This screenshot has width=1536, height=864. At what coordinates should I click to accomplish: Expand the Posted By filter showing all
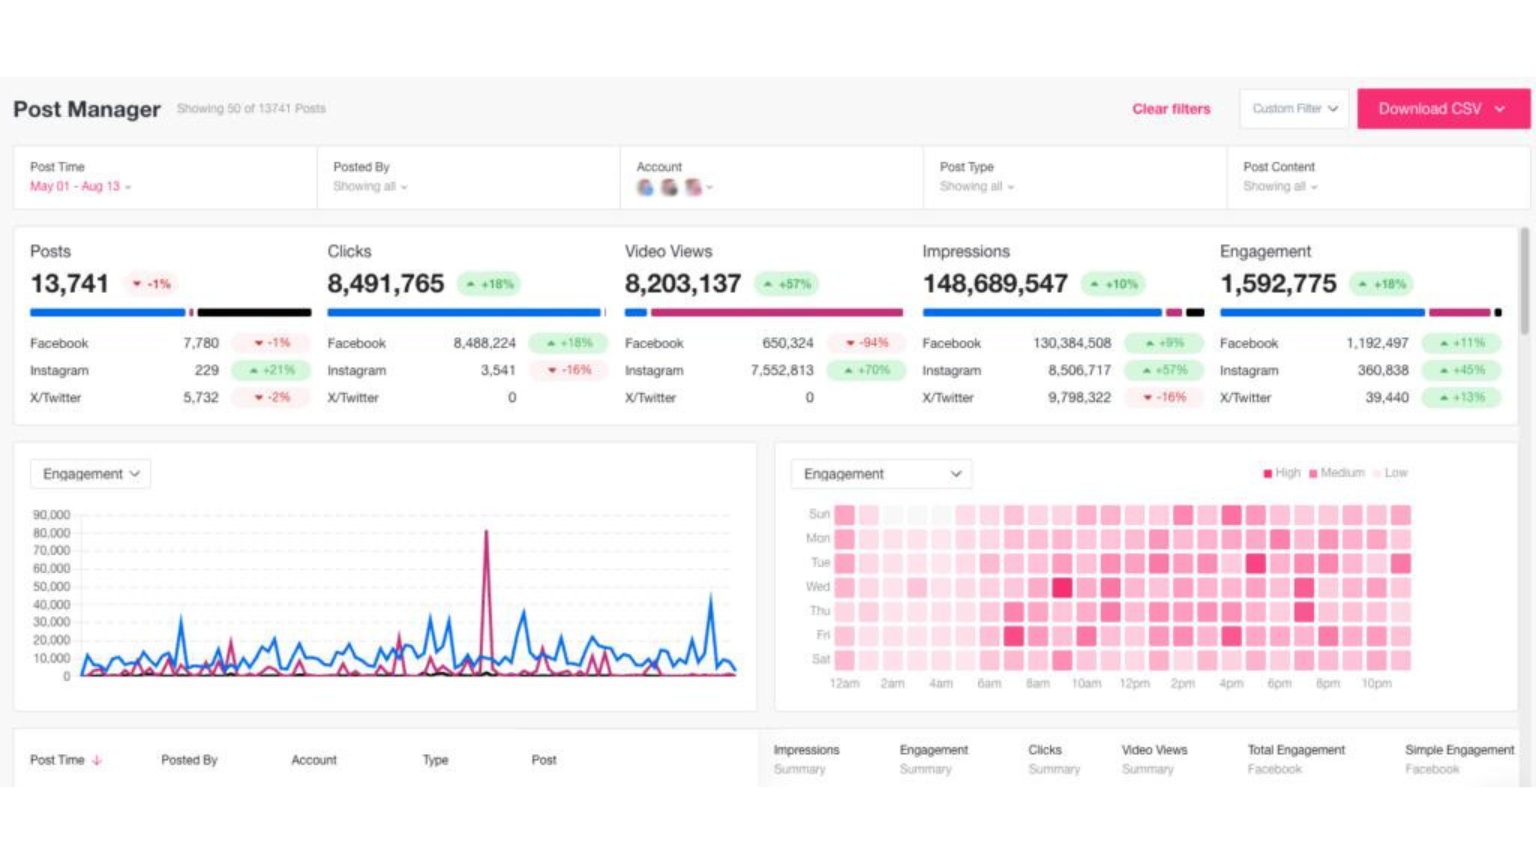click(x=370, y=185)
